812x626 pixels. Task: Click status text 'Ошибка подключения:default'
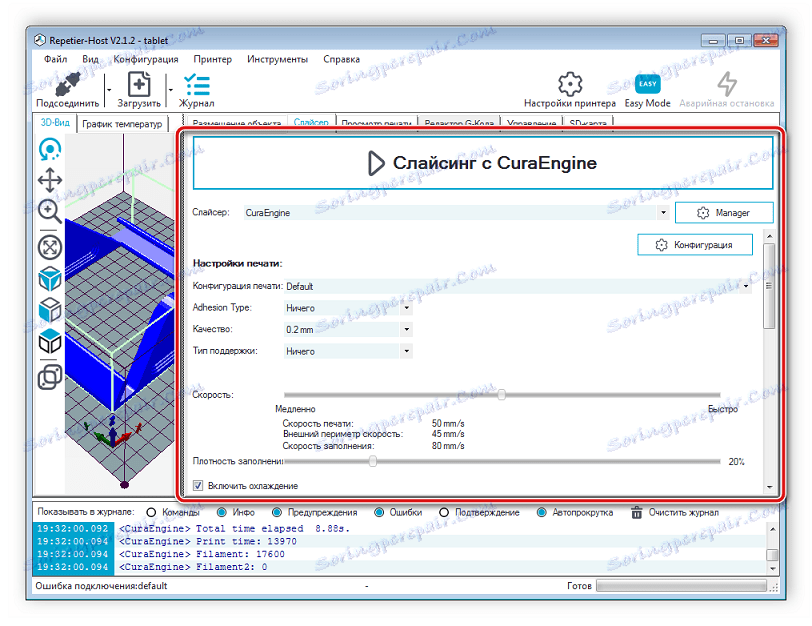101,586
